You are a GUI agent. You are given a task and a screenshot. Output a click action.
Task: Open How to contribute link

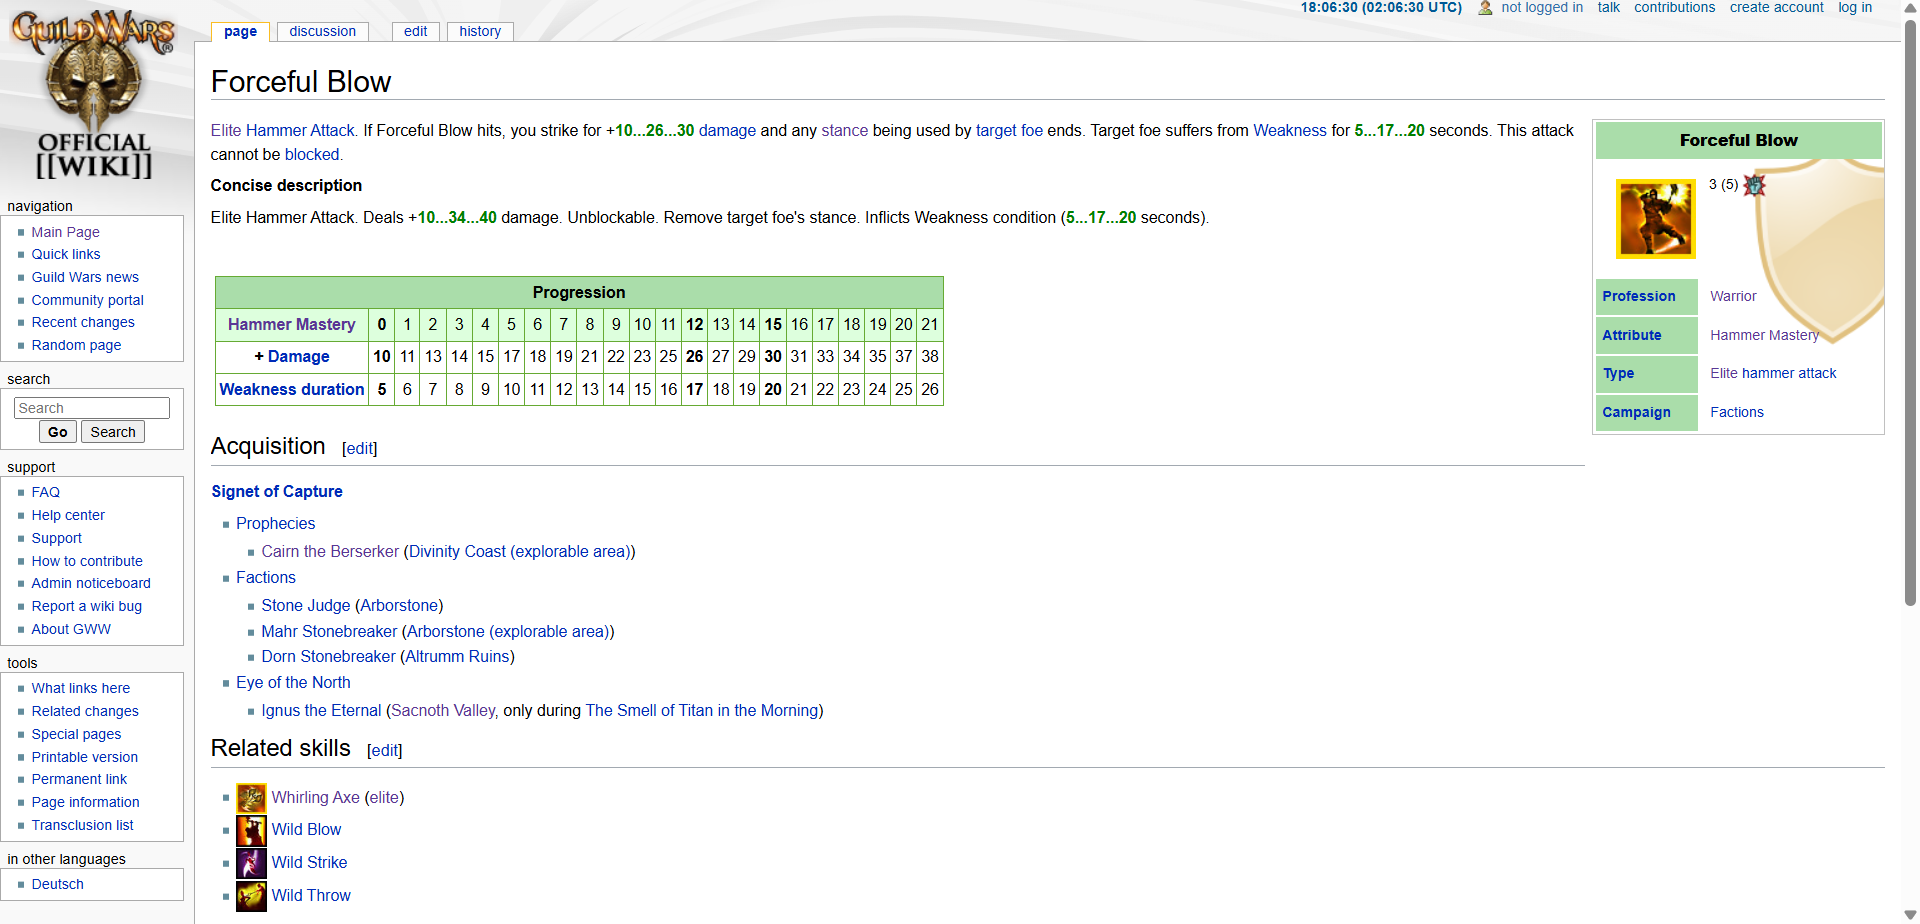87,561
